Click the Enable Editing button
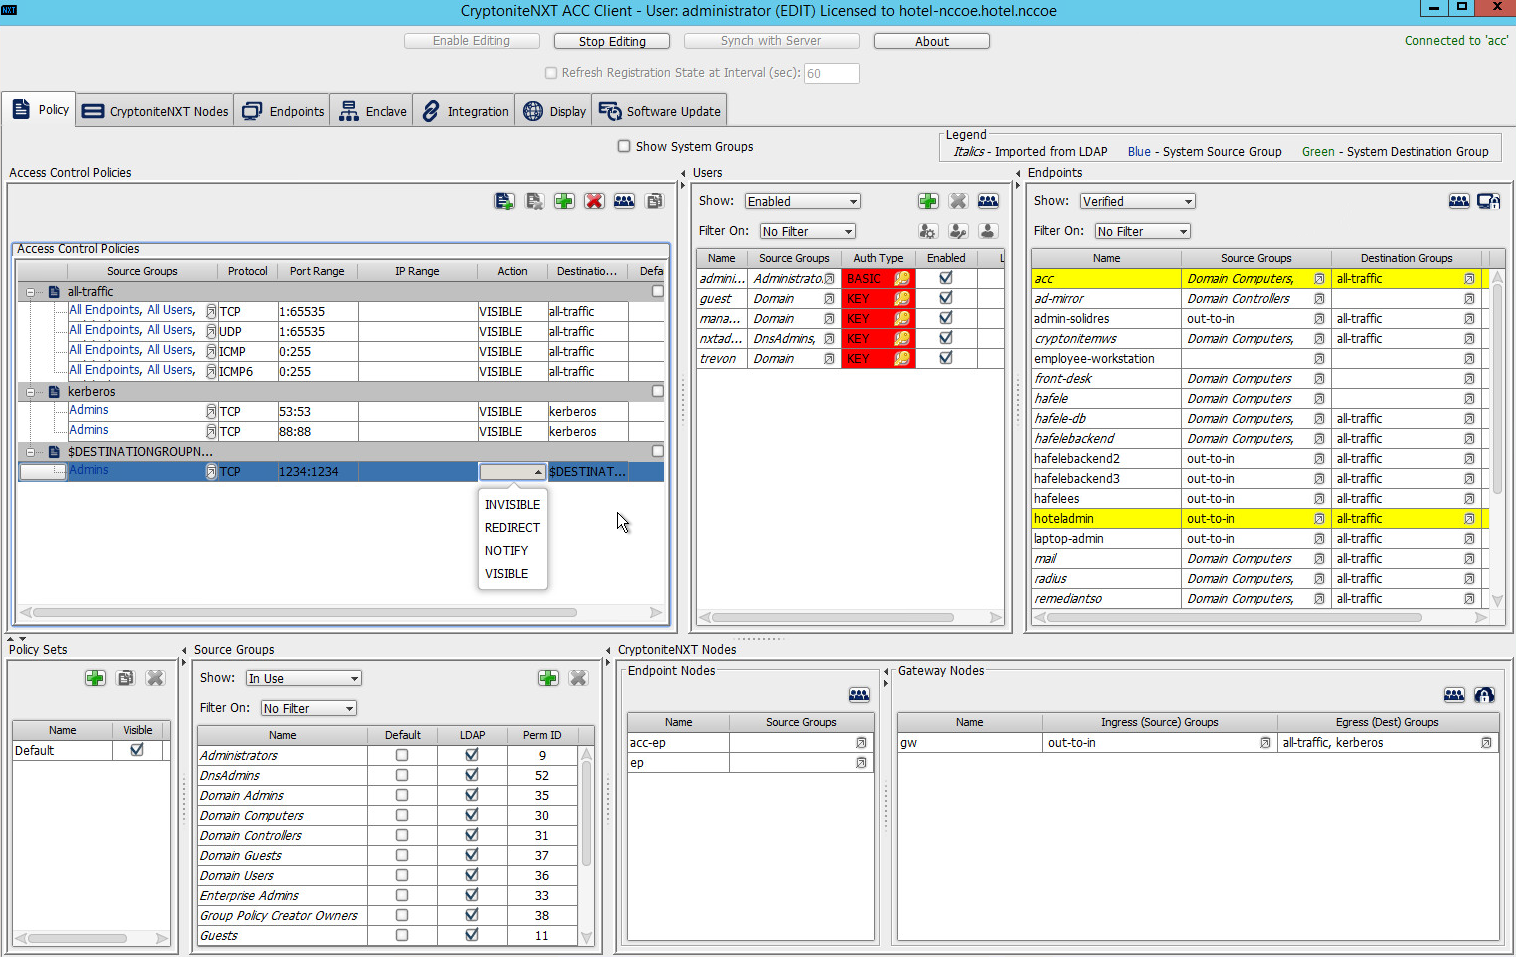Viewport: 1516px width, 957px height. pos(471,41)
